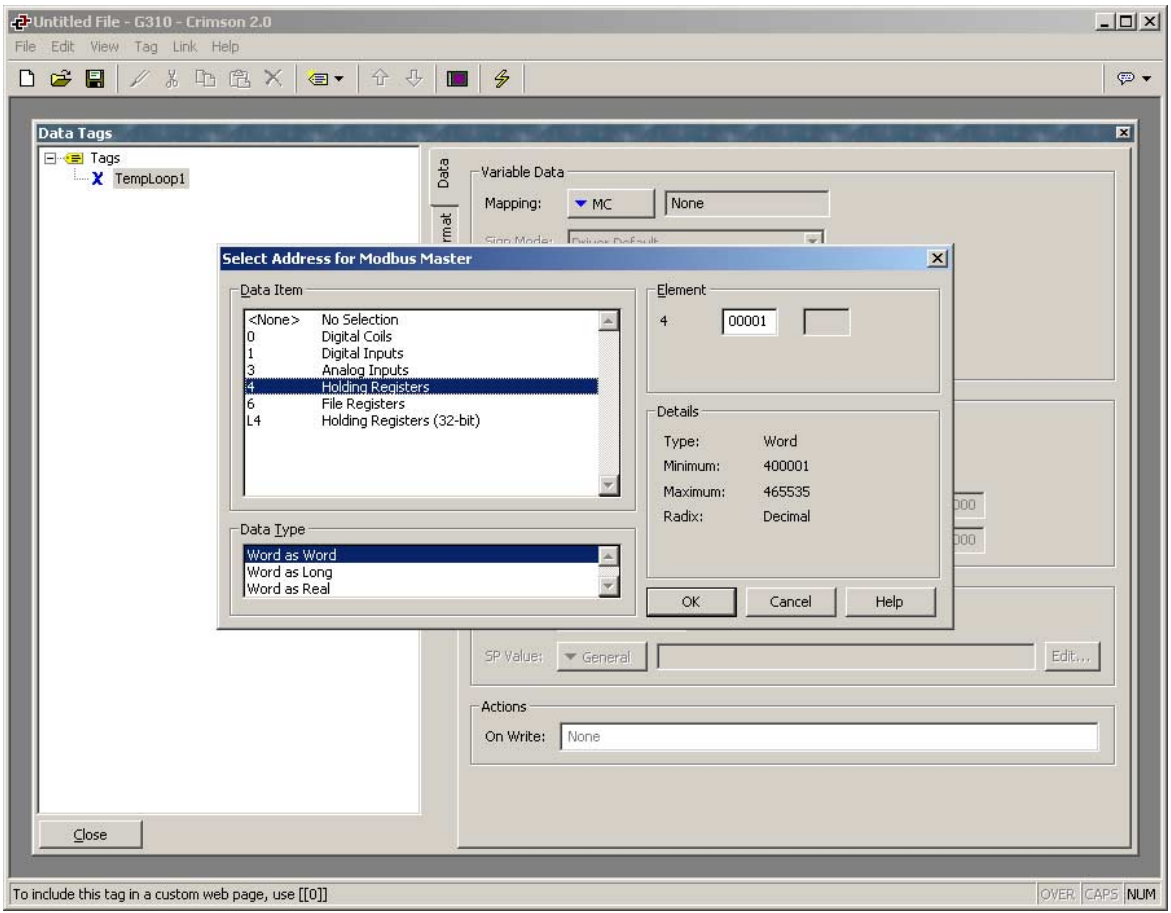Open the MC mapping dropdown button
The height and width of the screenshot is (913, 1171).
click(611, 204)
